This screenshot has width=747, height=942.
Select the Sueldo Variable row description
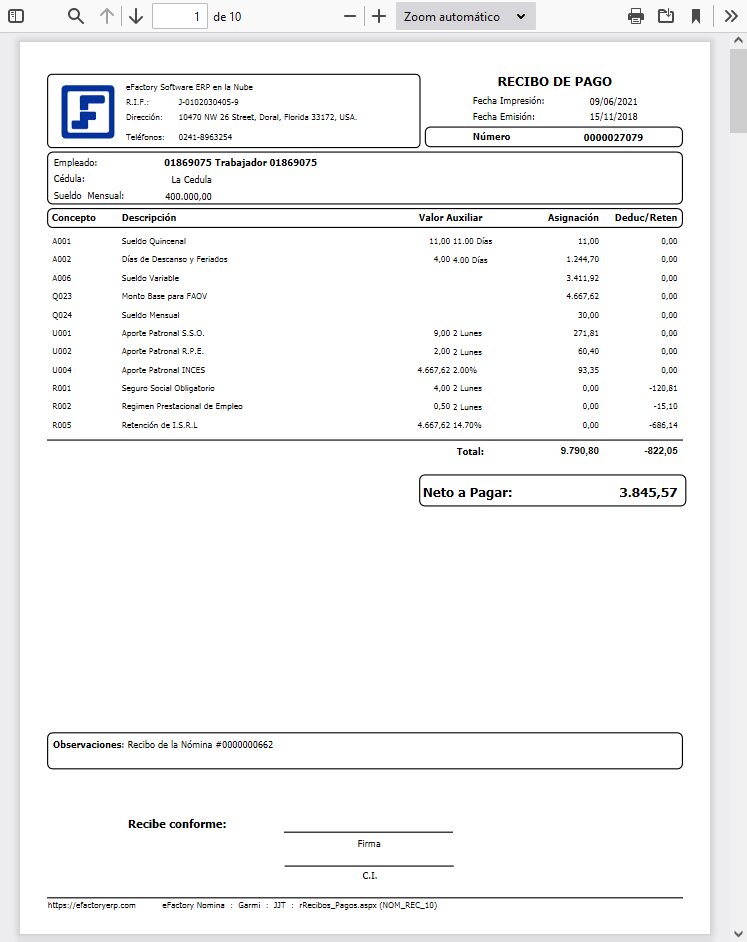tap(150, 278)
